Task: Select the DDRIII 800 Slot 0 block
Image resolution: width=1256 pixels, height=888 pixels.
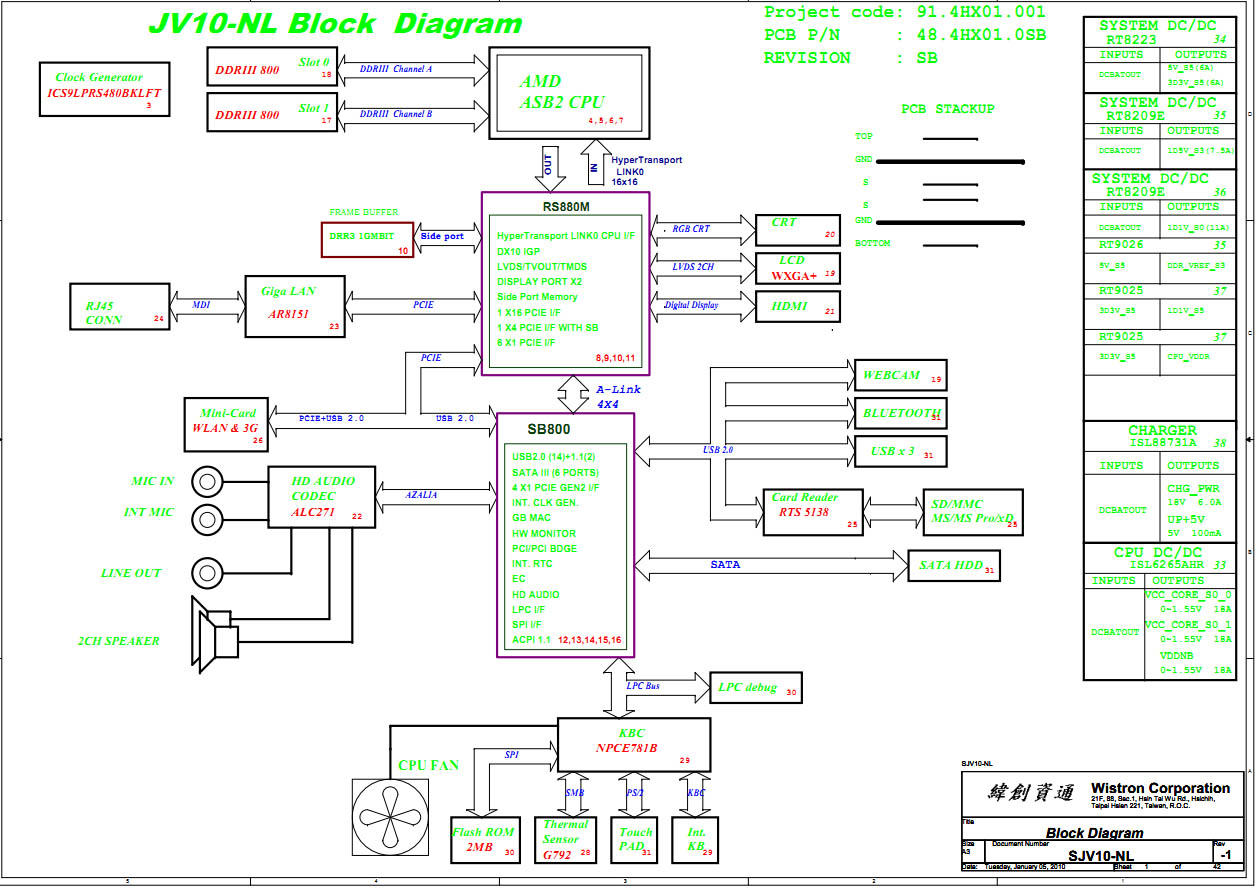Action: [x=272, y=66]
